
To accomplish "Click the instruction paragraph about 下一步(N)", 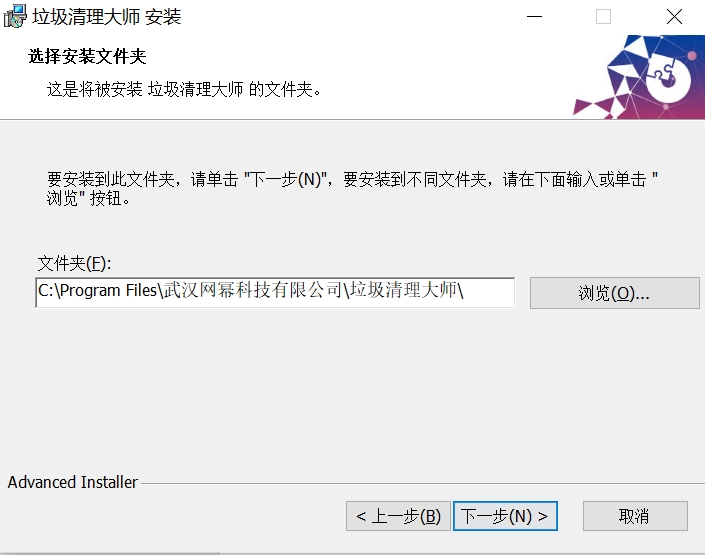I will click(352, 188).
